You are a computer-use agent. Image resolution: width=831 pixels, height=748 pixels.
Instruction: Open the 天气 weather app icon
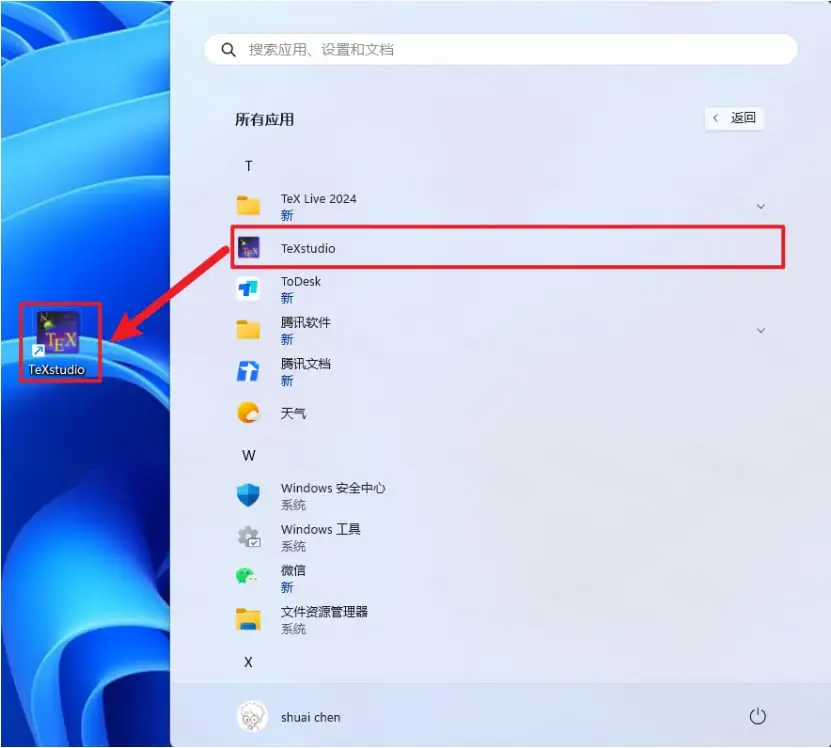(x=248, y=413)
